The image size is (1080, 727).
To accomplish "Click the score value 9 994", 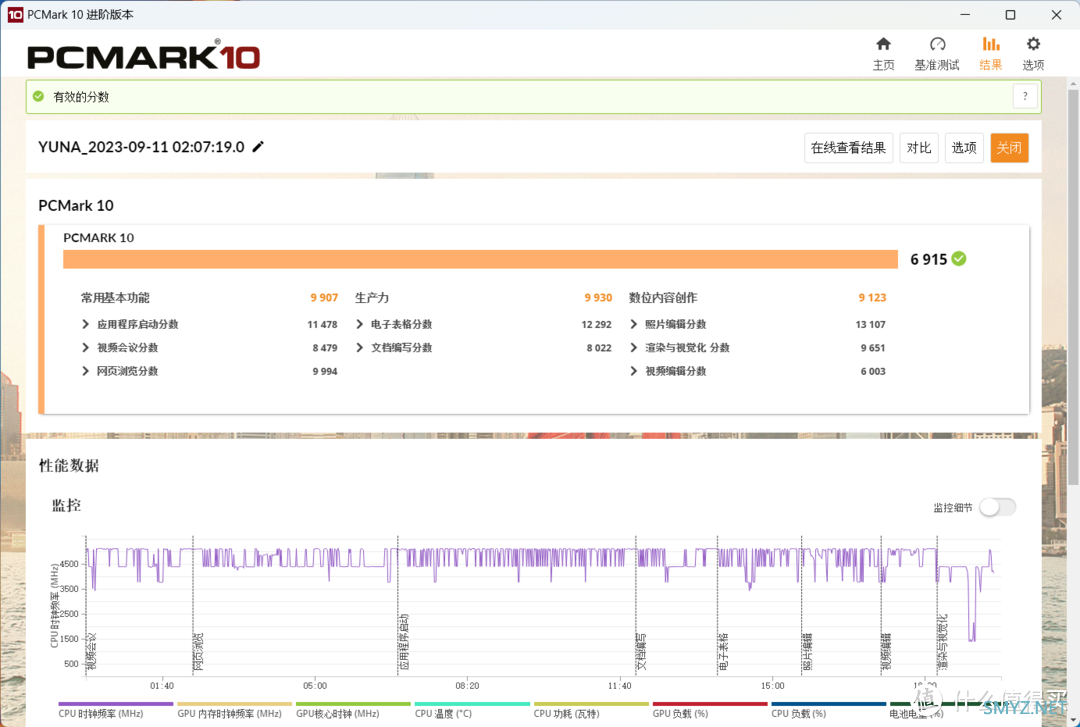I will pyautogui.click(x=325, y=371).
